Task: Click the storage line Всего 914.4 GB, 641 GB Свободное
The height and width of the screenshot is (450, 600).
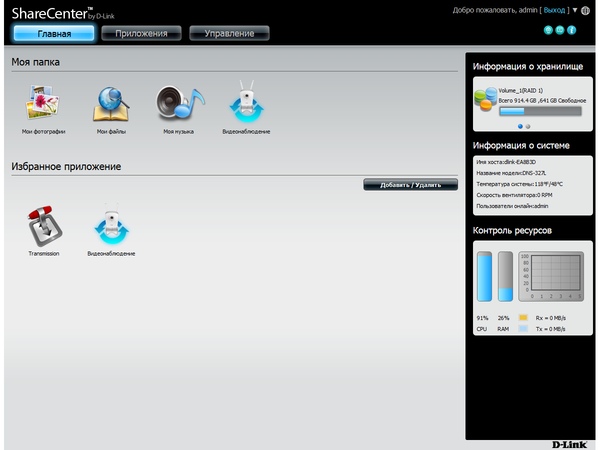Action: (542, 101)
